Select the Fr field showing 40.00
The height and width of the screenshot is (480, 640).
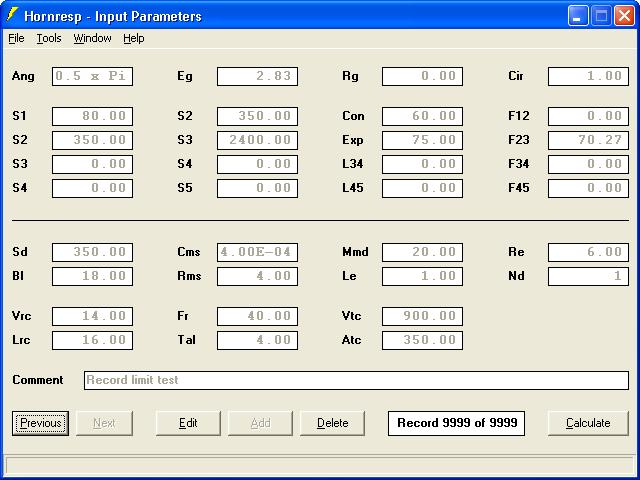(258, 316)
